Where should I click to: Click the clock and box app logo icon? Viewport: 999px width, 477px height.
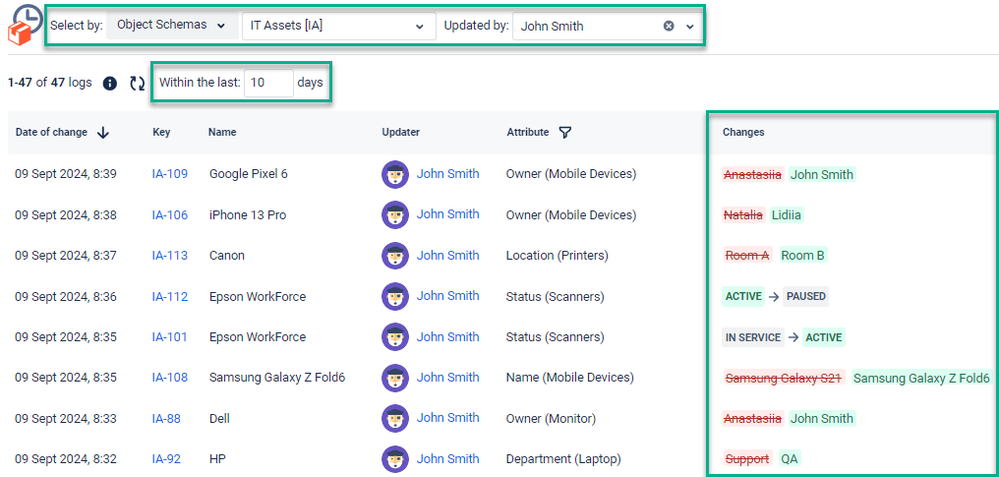tap(23, 24)
